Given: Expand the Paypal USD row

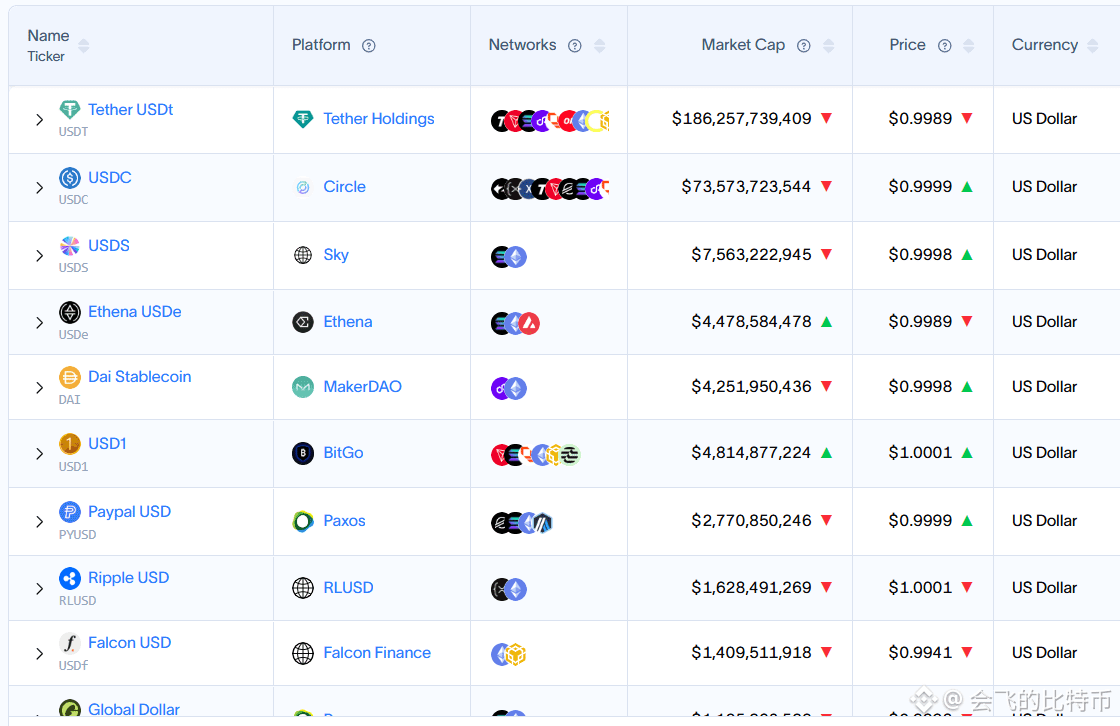Looking at the screenshot, I should click(x=39, y=522).
